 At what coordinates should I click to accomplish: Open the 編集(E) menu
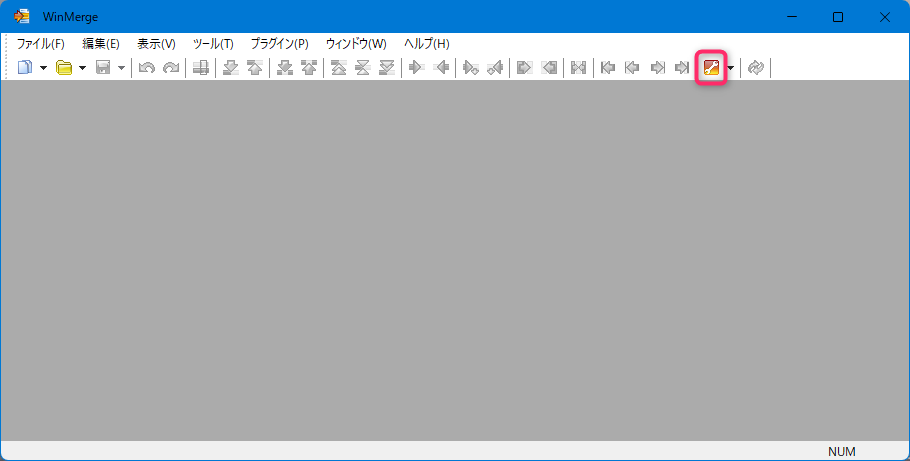coord(101,44)
